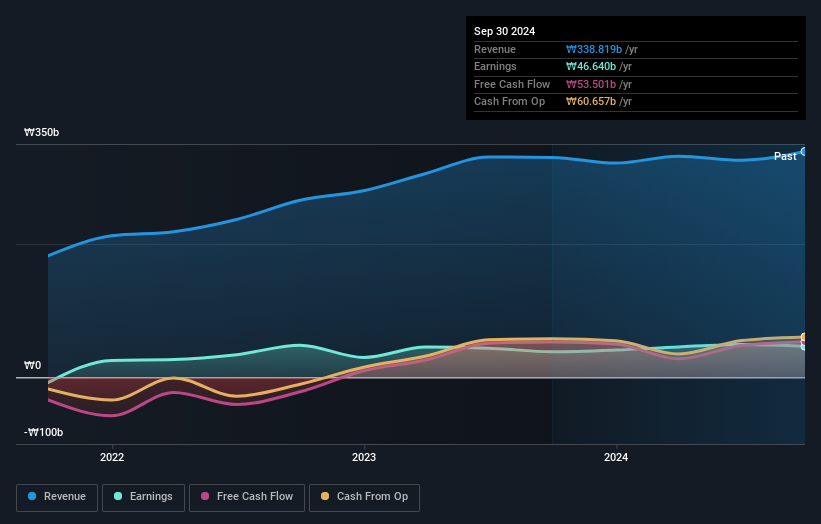Click the 2024 x-axis label
Viewport: 821px width, 524px height.
pos(616,458)
